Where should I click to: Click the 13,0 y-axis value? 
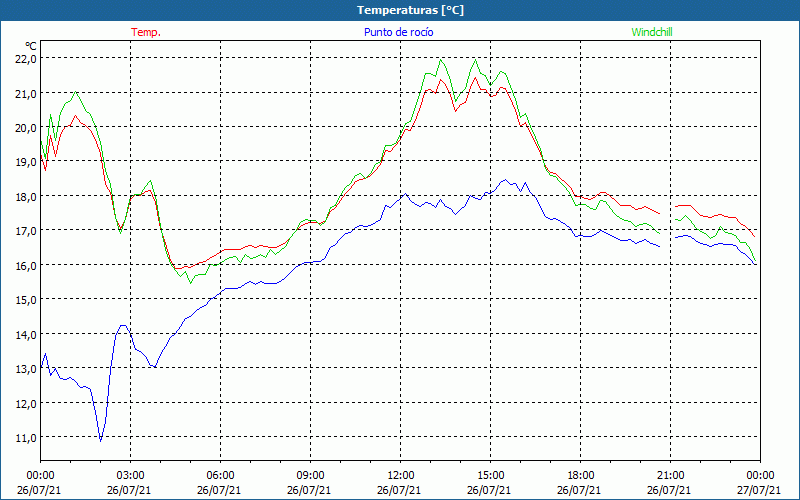[x=27, y=368]
